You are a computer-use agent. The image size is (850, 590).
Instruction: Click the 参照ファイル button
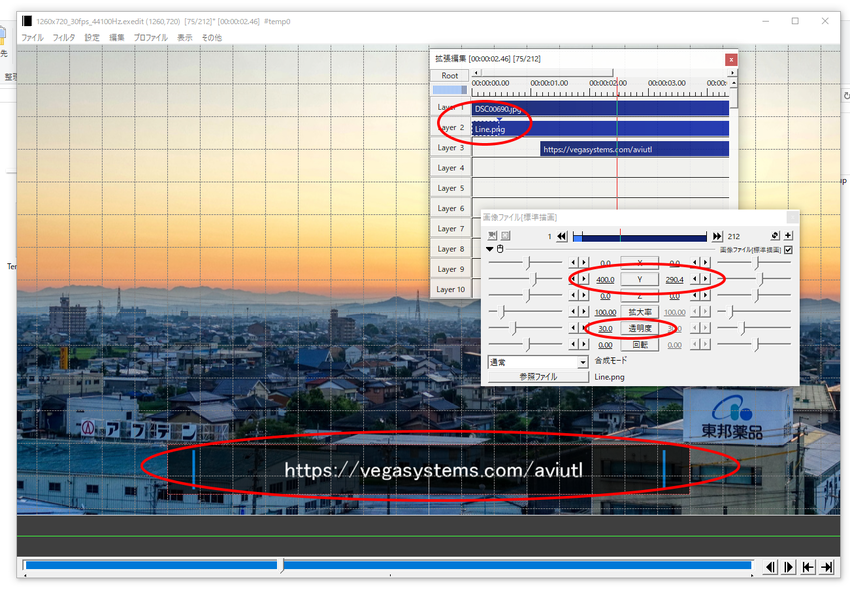538,376
